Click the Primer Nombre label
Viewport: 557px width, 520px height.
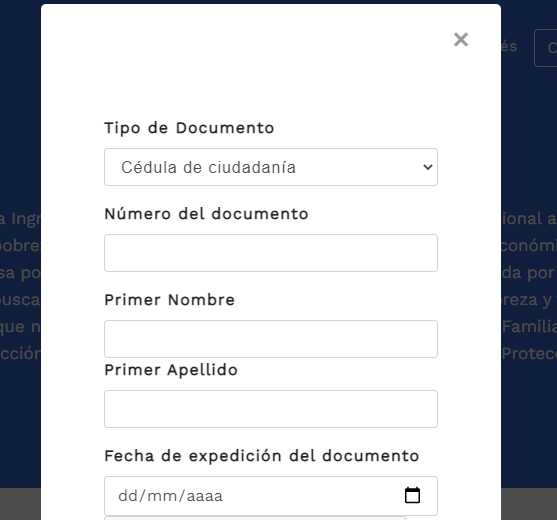tap(169, 300)
